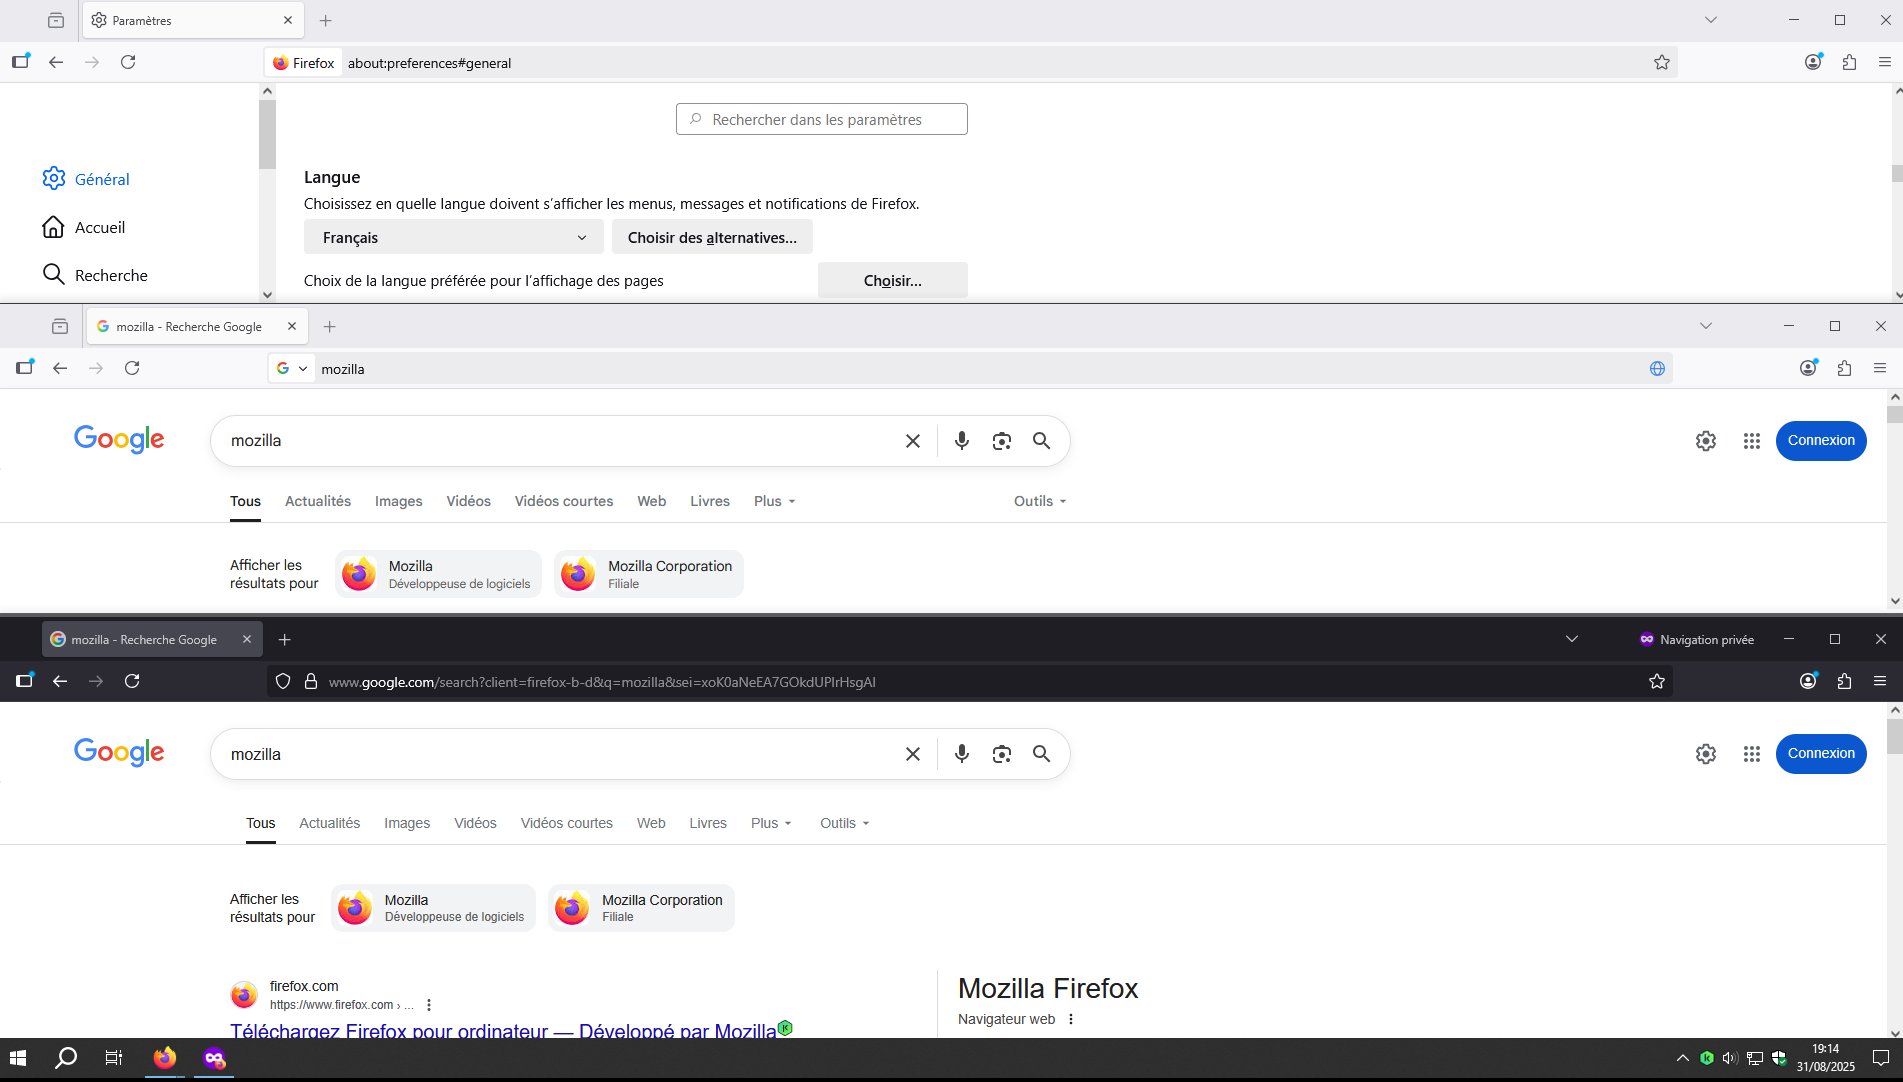
Task: Open the Téléchargez Firefox pour ordinateur result link
Action: [x=503, y=1030]
